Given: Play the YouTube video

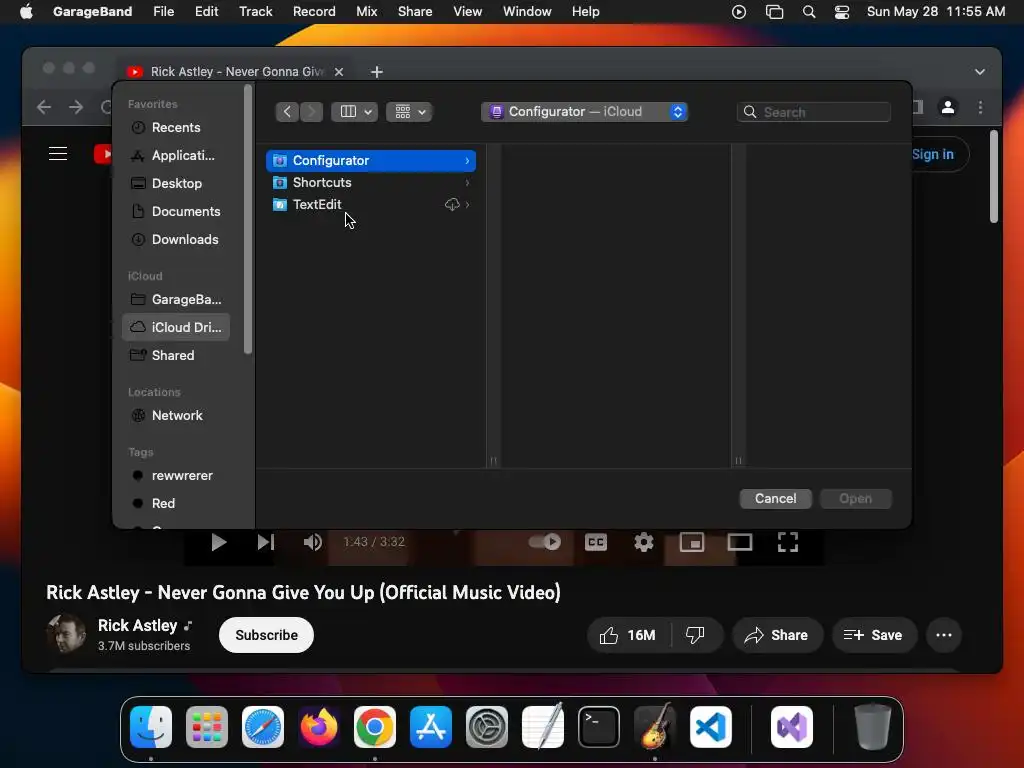Looking at the screenshot, I should click(218, 542).
